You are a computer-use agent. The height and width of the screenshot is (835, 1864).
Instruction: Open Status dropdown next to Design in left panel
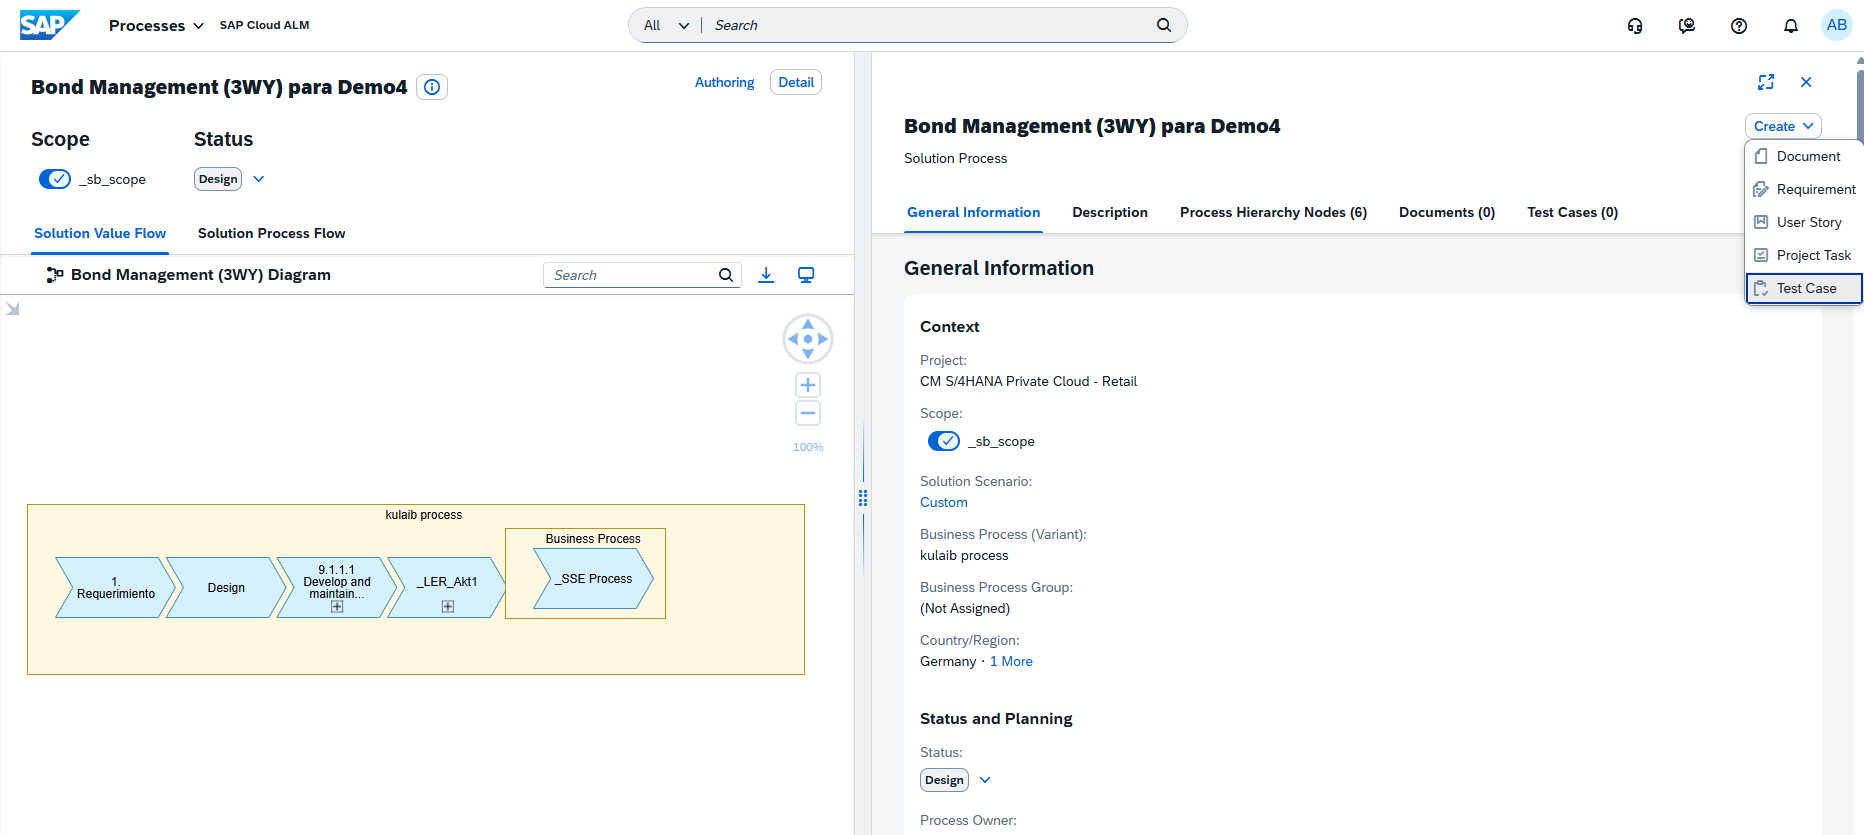pyautogui.click(x=259, y=179)
